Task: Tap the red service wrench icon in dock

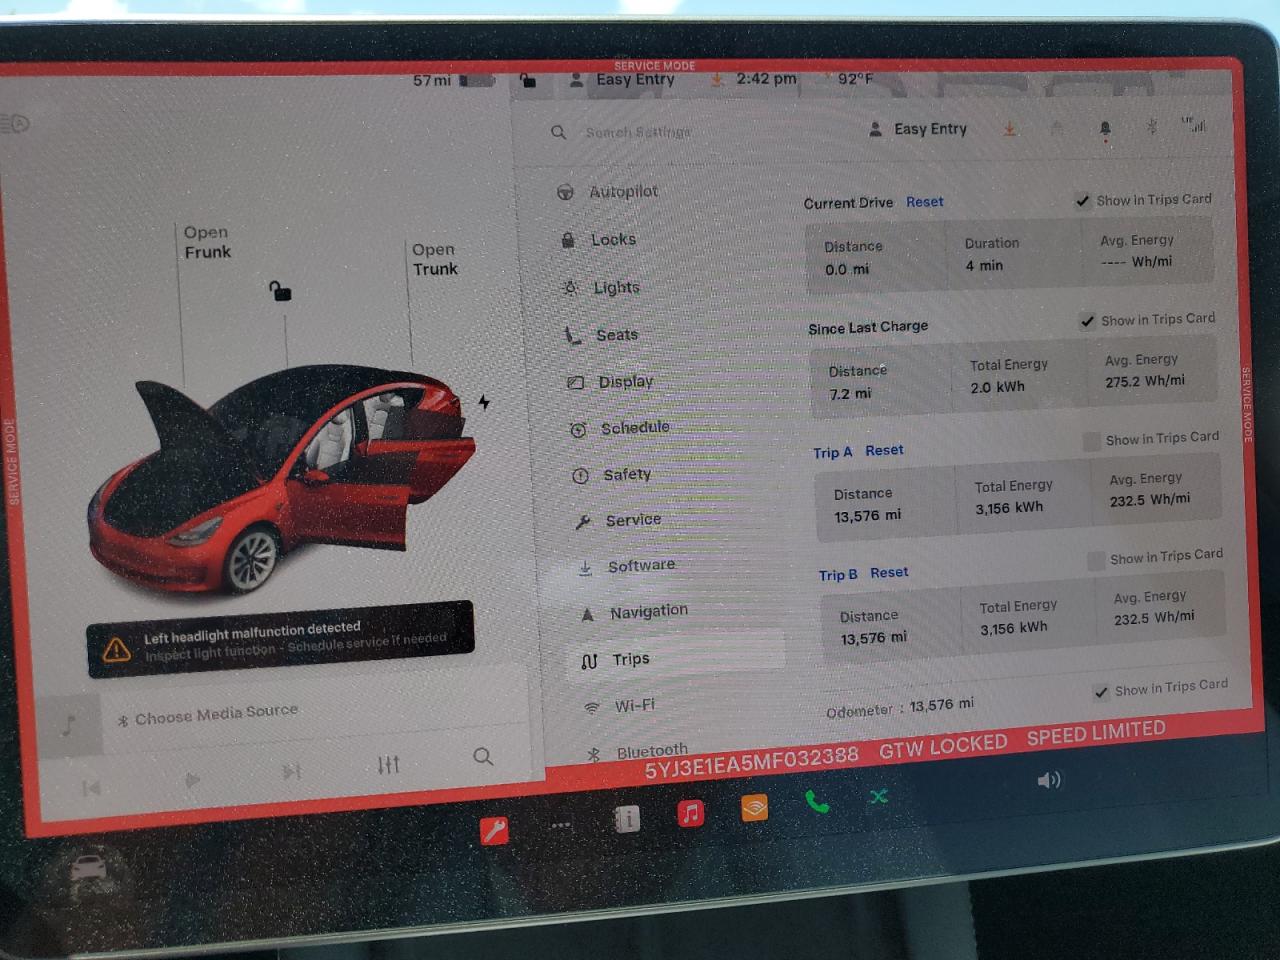Action: click(494, 830)
